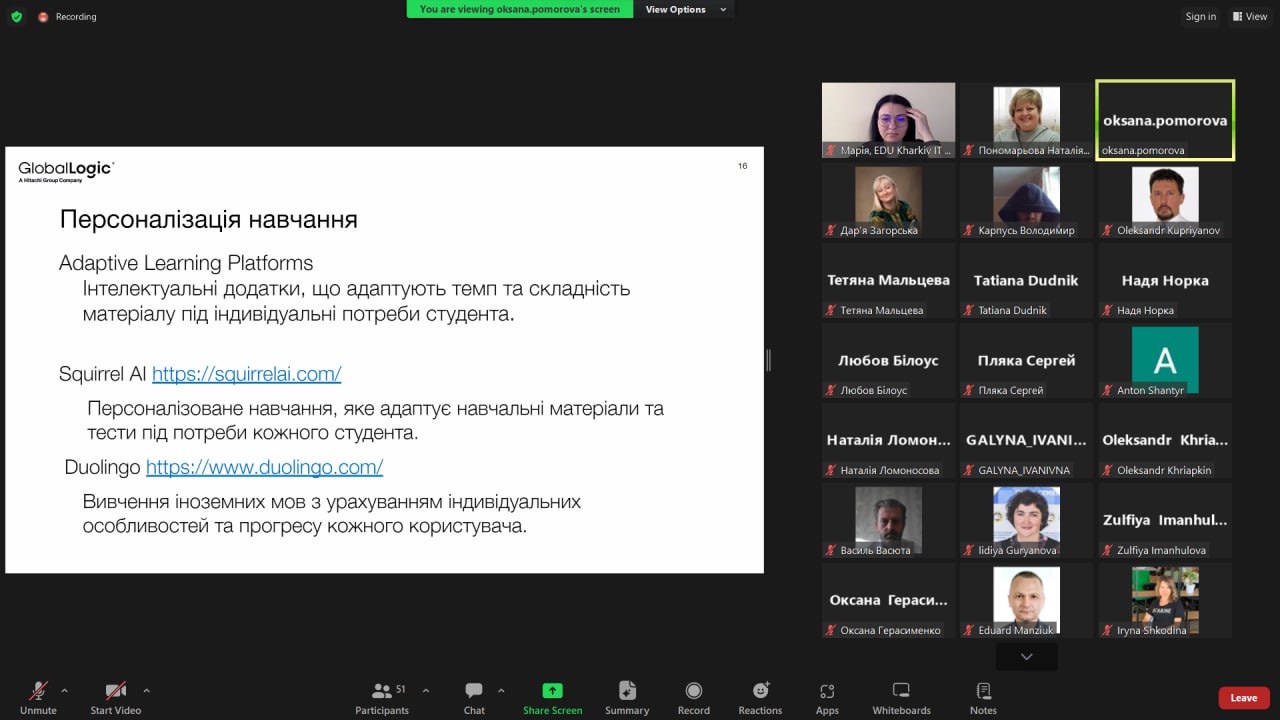Open the Participants panel
The width and height of the screenshot is (1280, 720).
tap(382, 696)
